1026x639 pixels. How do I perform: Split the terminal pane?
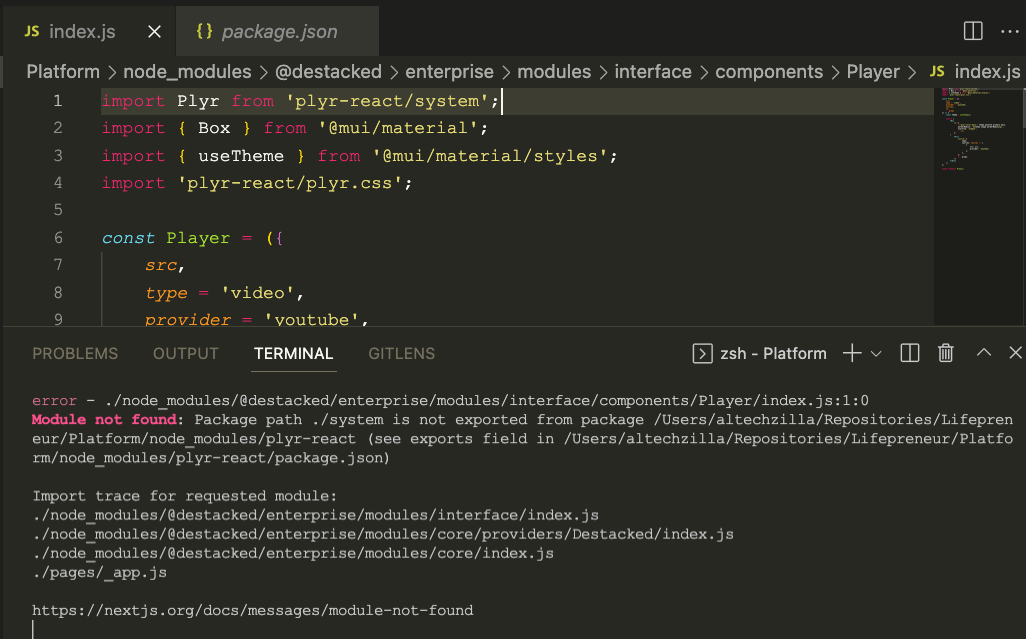pos(909,352)
